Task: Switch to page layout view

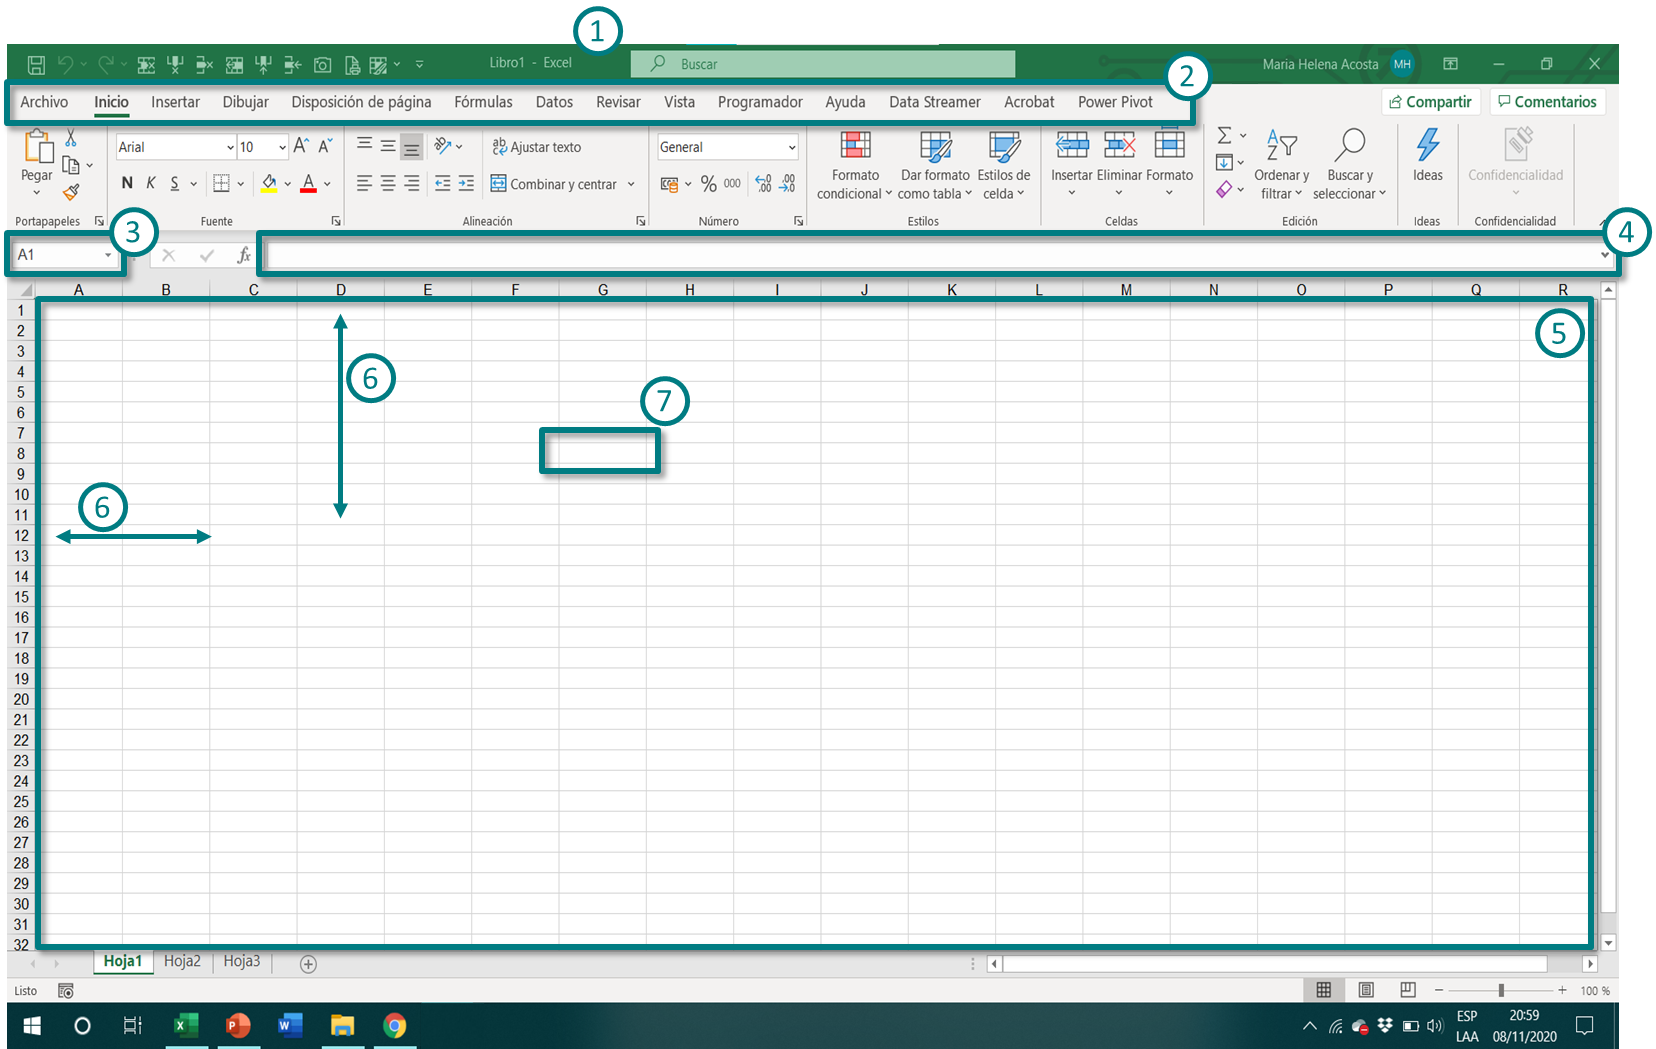Action: 1366,990
